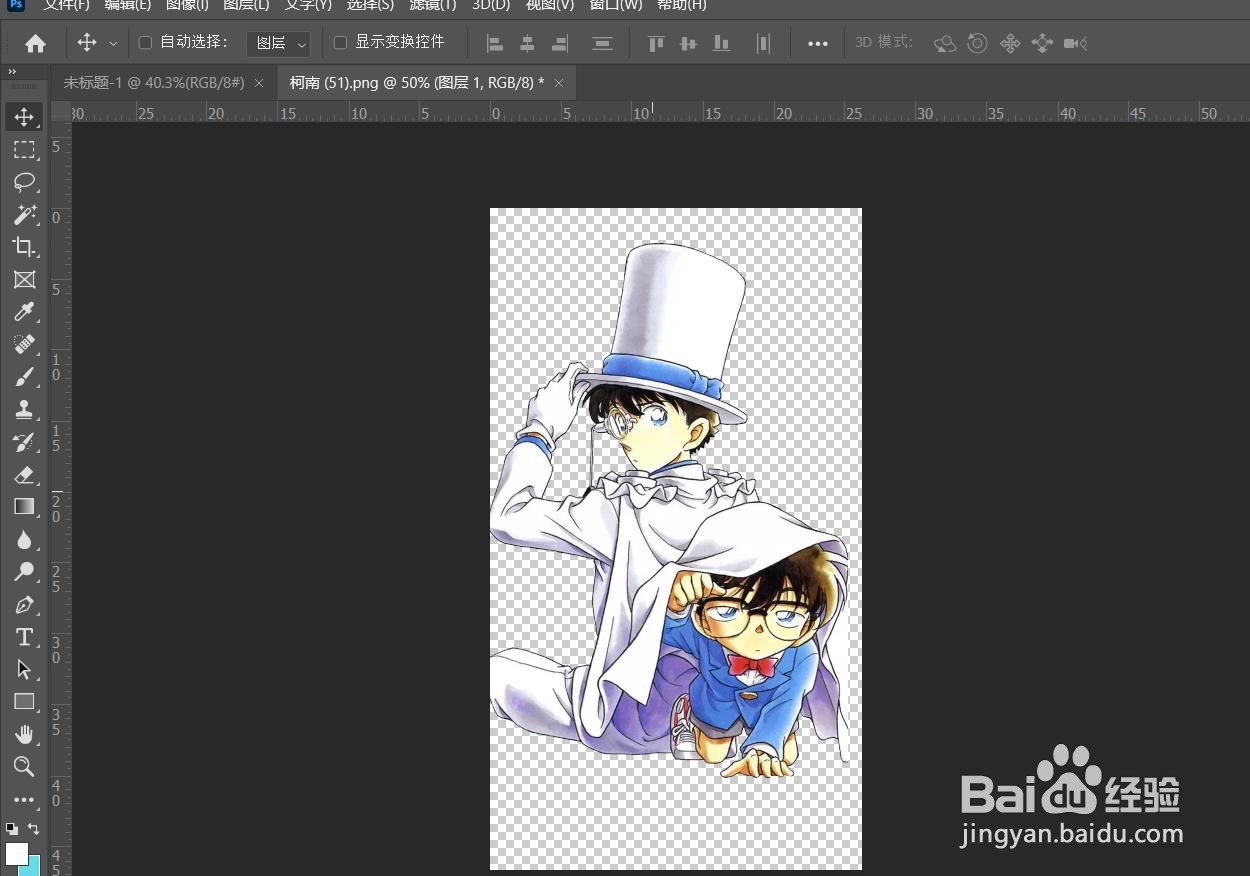Align left edges in options bar
The height and width of the screenshot is (876, 1250).
coord(494,43)
